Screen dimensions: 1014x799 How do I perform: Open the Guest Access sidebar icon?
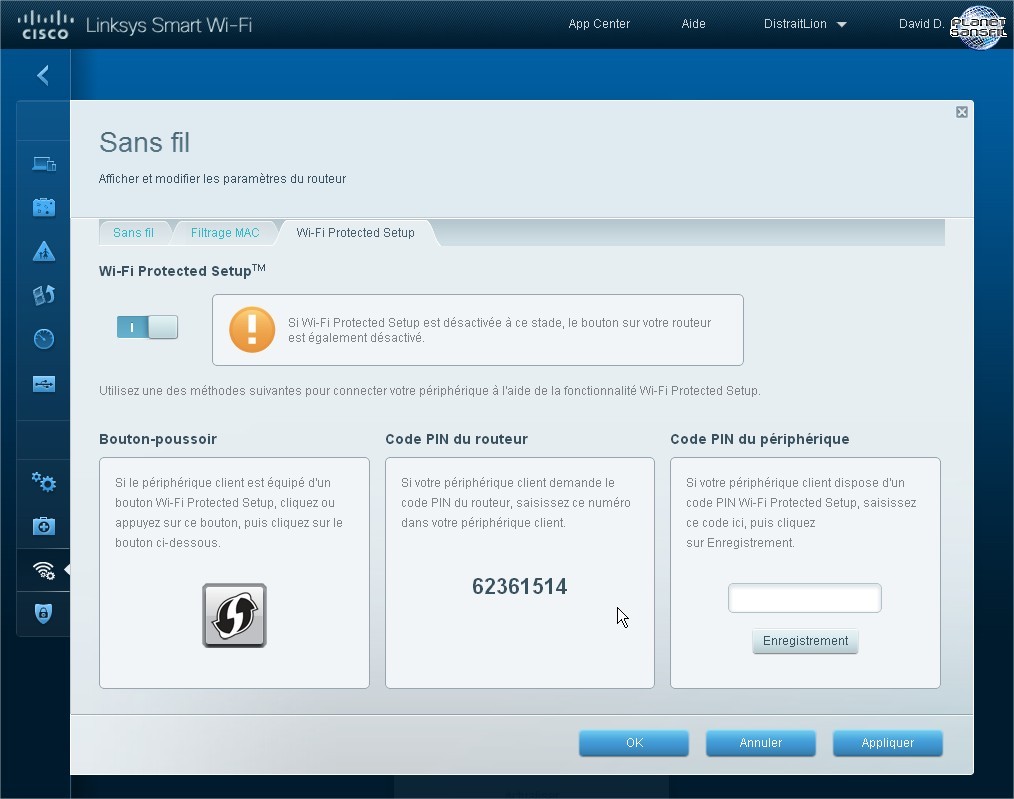43,208
